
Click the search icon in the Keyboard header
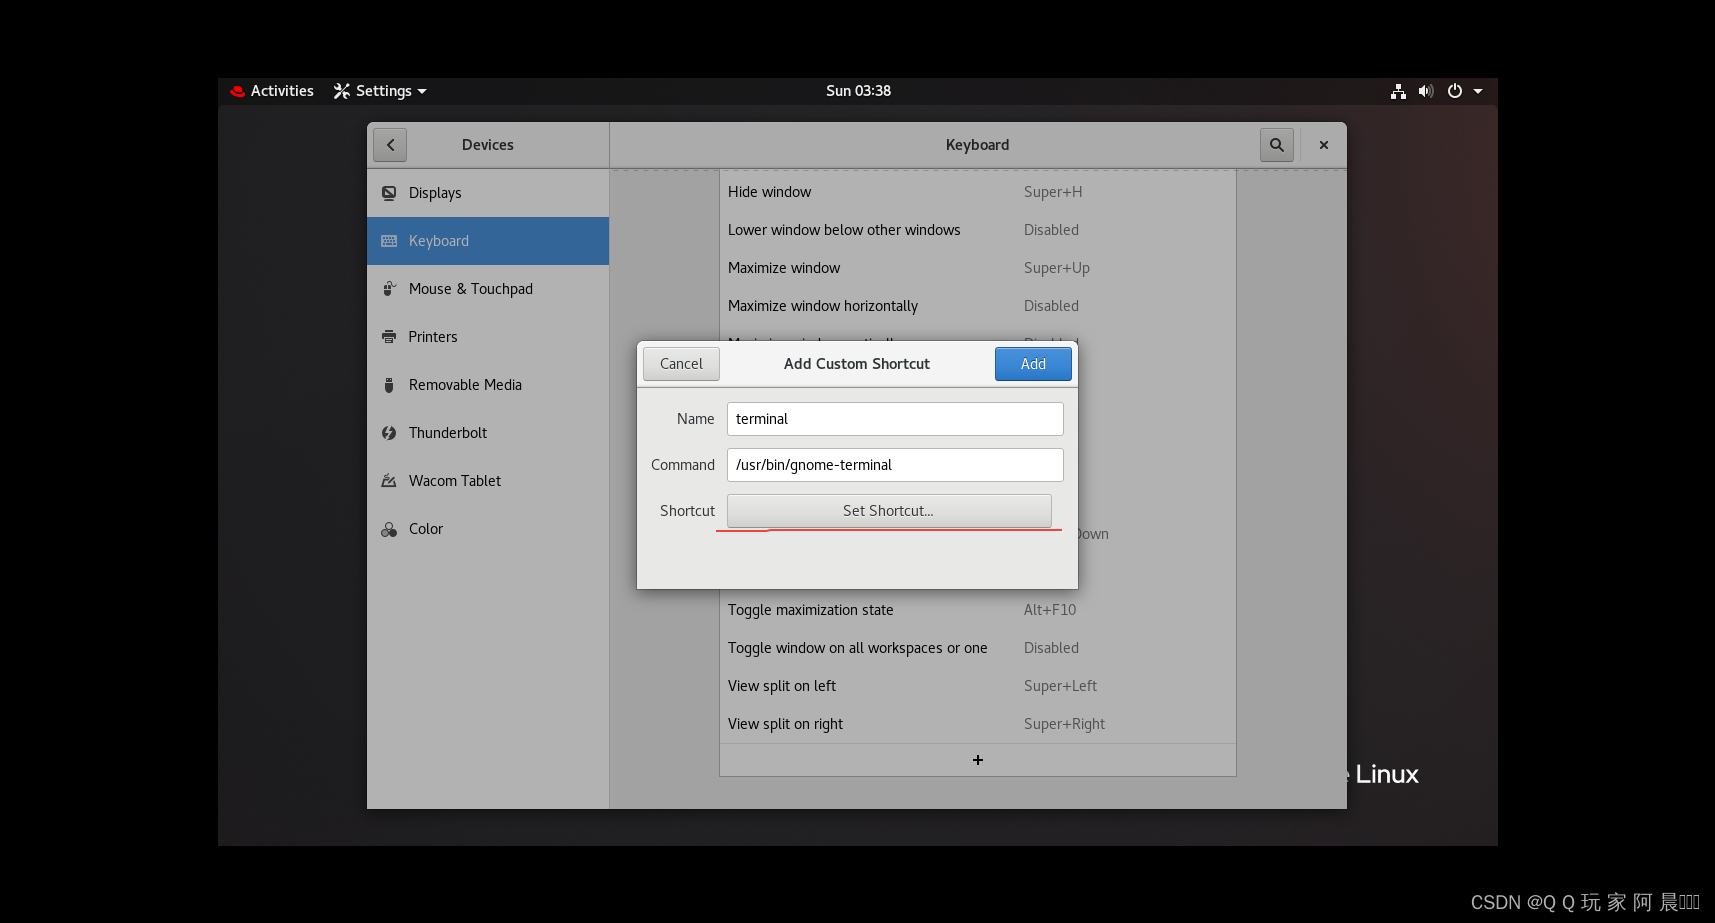[1276, 144]
